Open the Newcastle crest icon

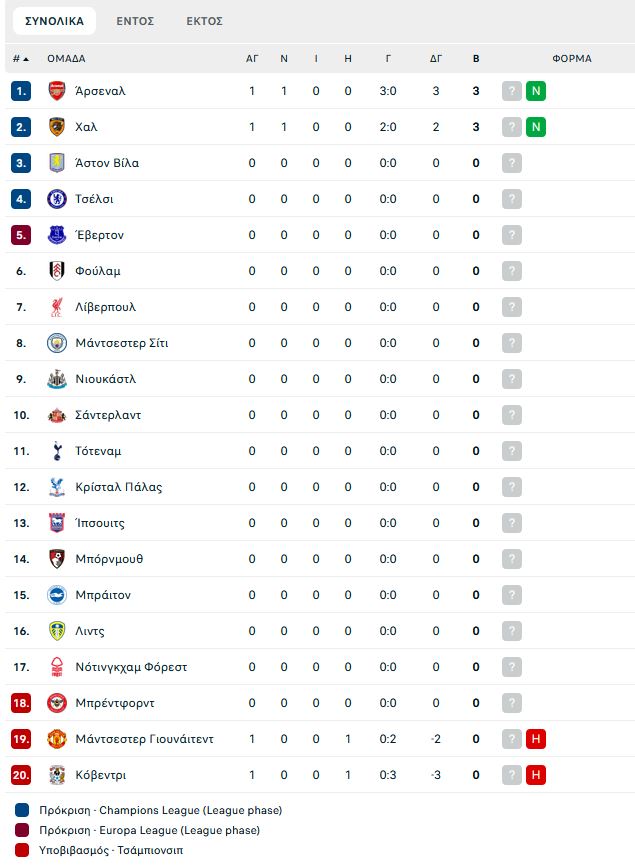57,379
